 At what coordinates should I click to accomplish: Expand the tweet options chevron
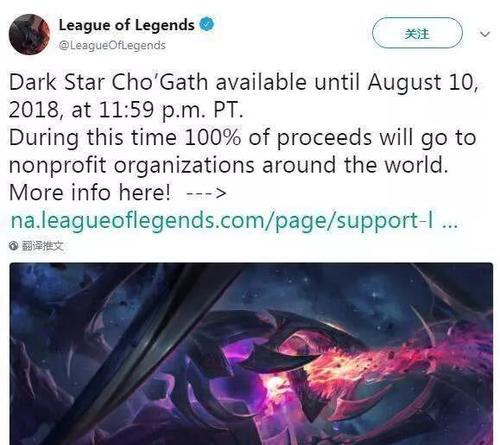click(484, 34)
